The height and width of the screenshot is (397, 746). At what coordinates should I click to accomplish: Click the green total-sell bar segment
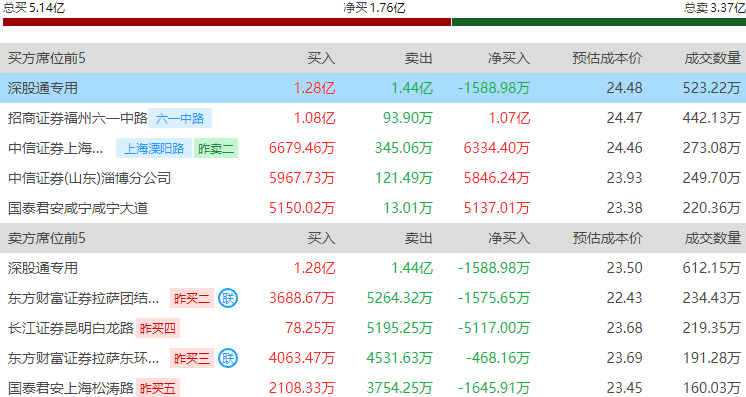point(599,22)
